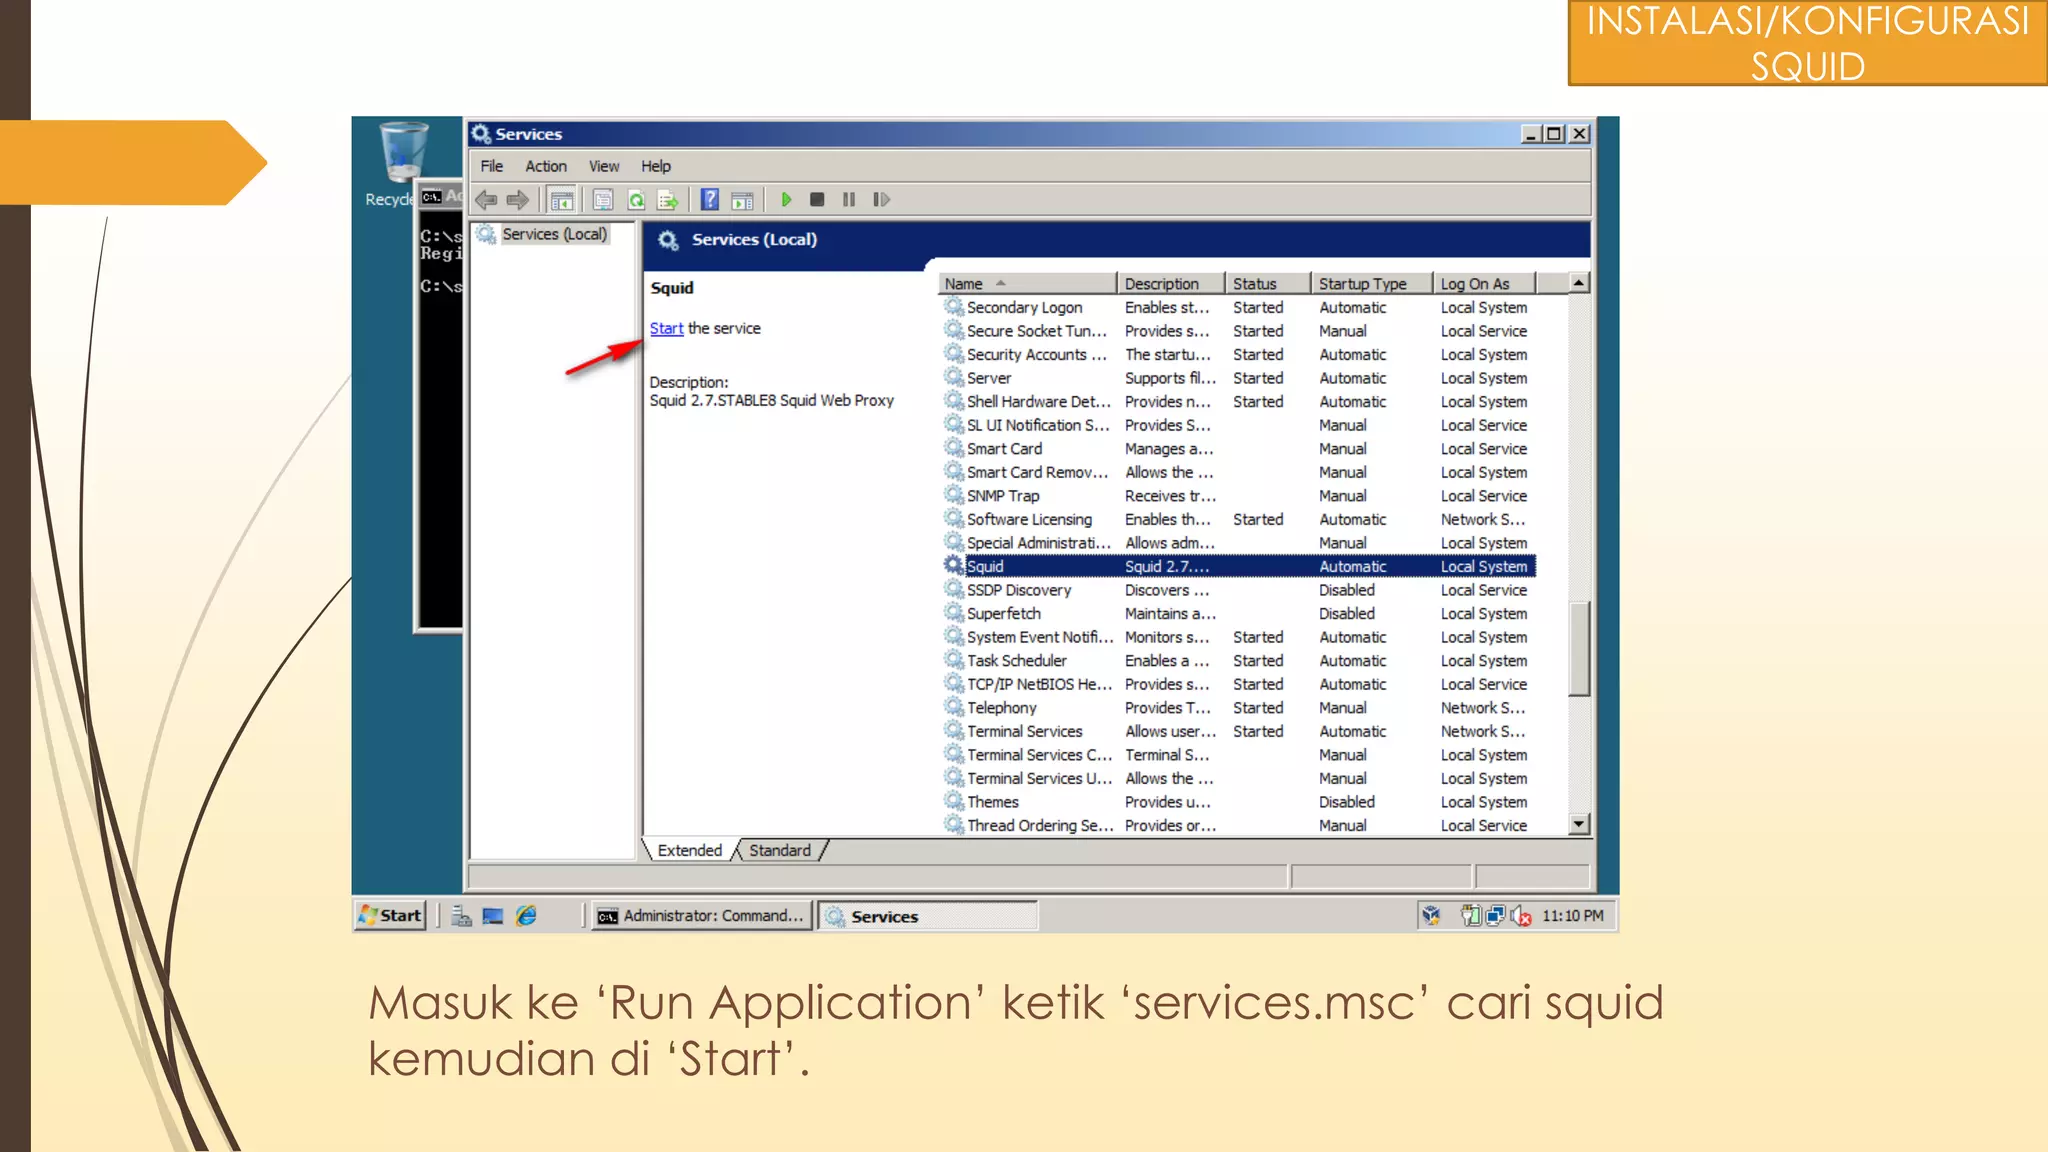Click the Services taskbar button
The width and height of the screenshot is (2048, 1152).
coord(927,916)
